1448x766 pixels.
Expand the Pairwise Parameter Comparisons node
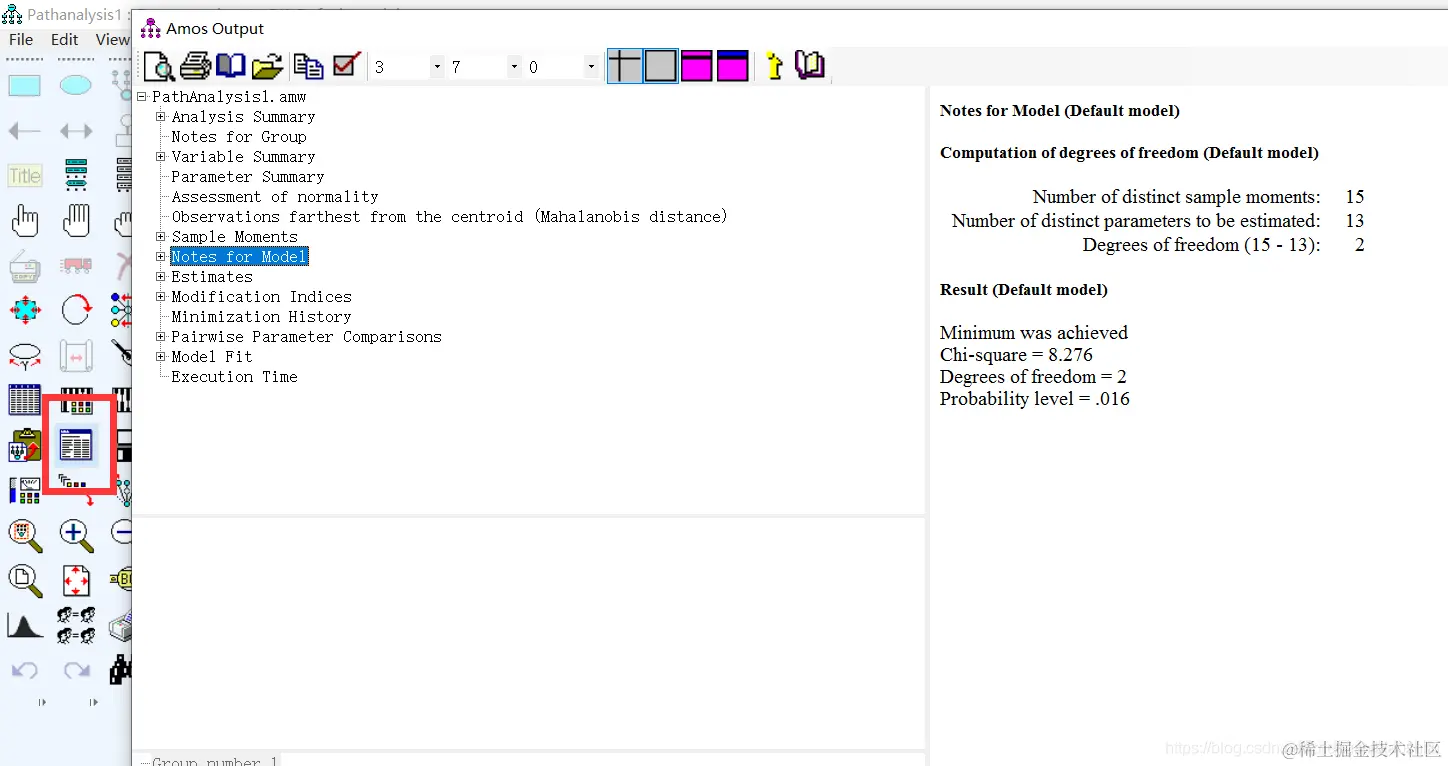click(x=161, y=337)
